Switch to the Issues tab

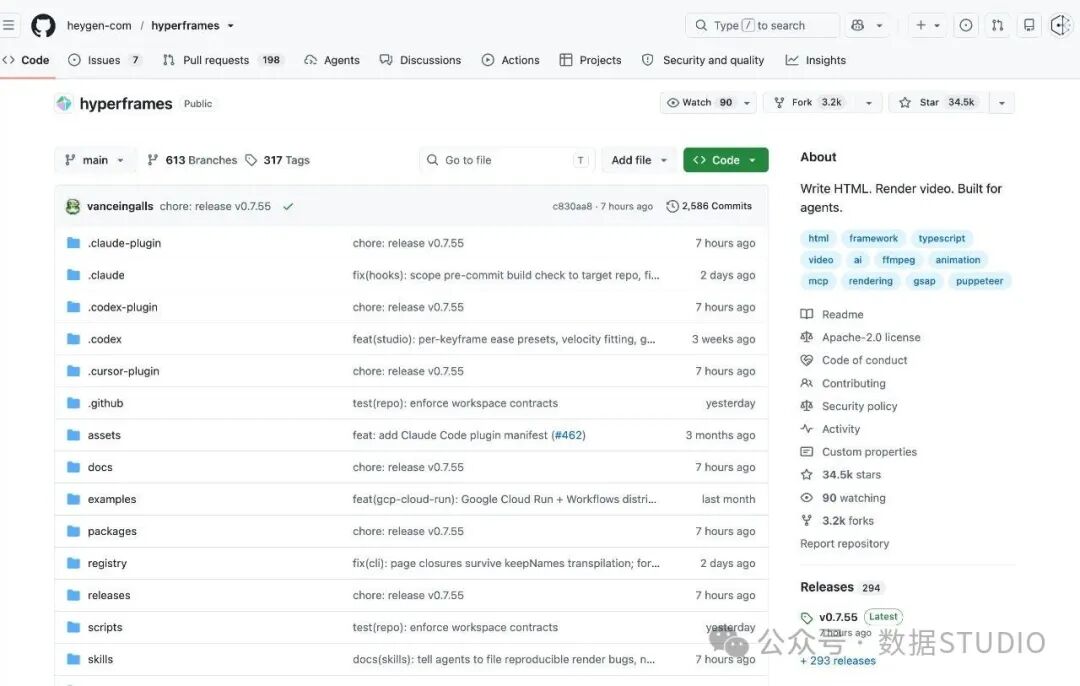105,60
